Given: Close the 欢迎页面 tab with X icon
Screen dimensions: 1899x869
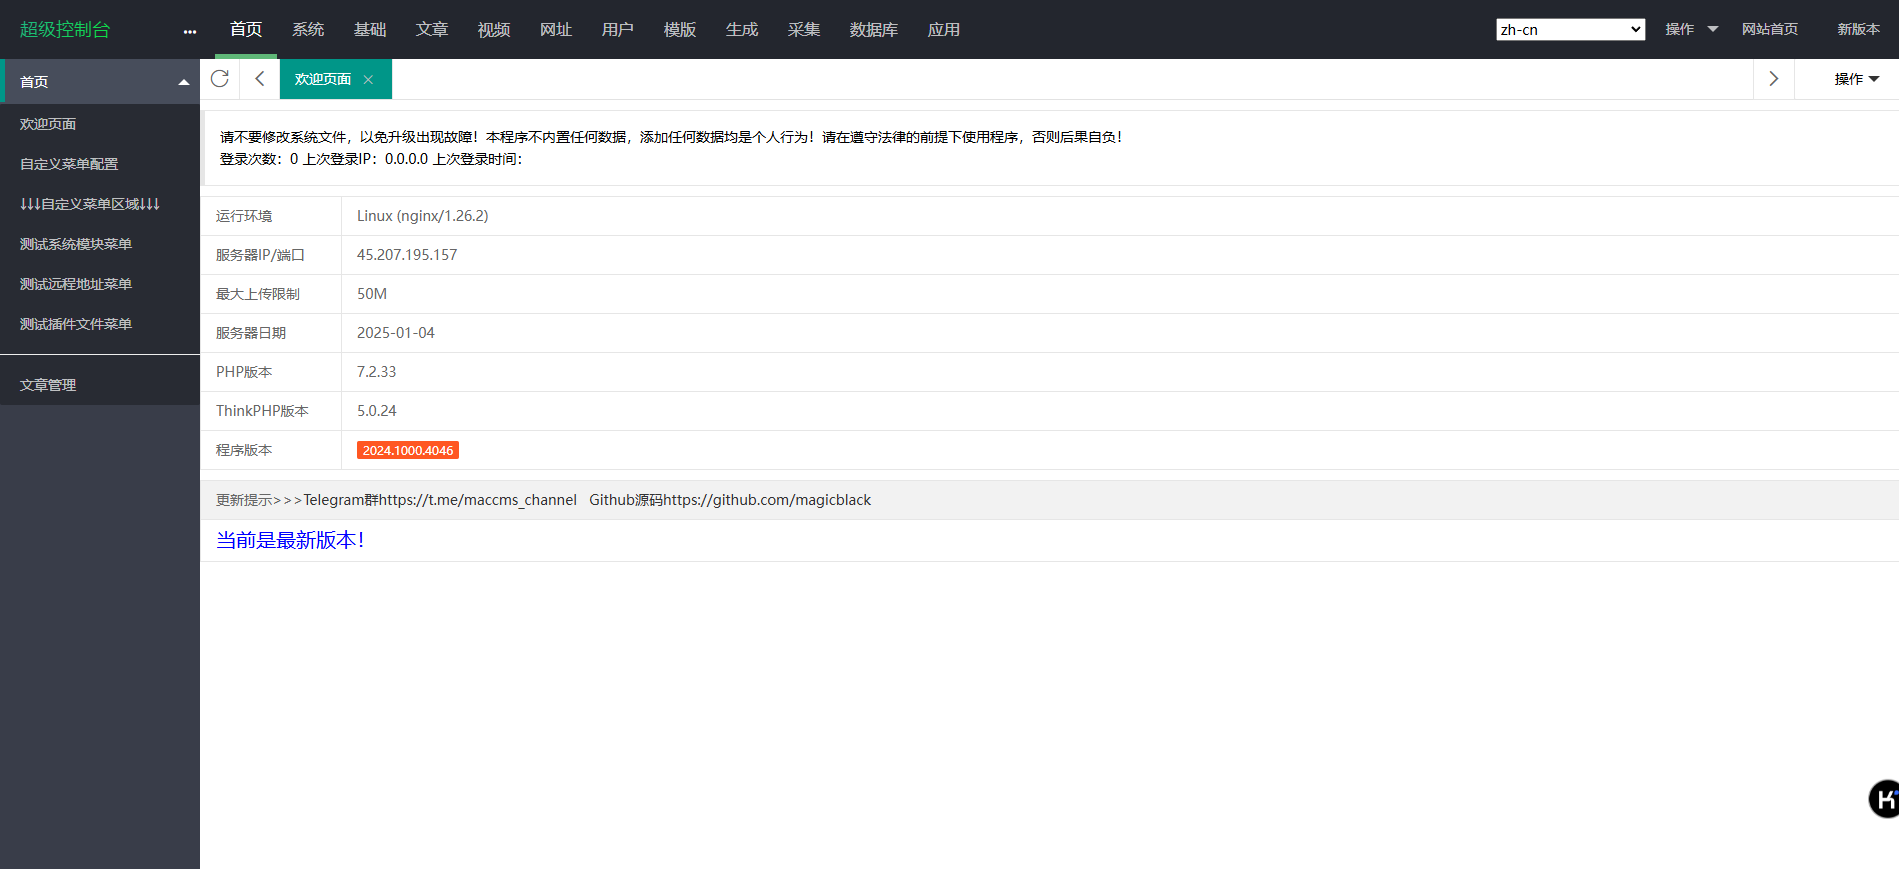Looking at the screenshot, I should [368, 80].
